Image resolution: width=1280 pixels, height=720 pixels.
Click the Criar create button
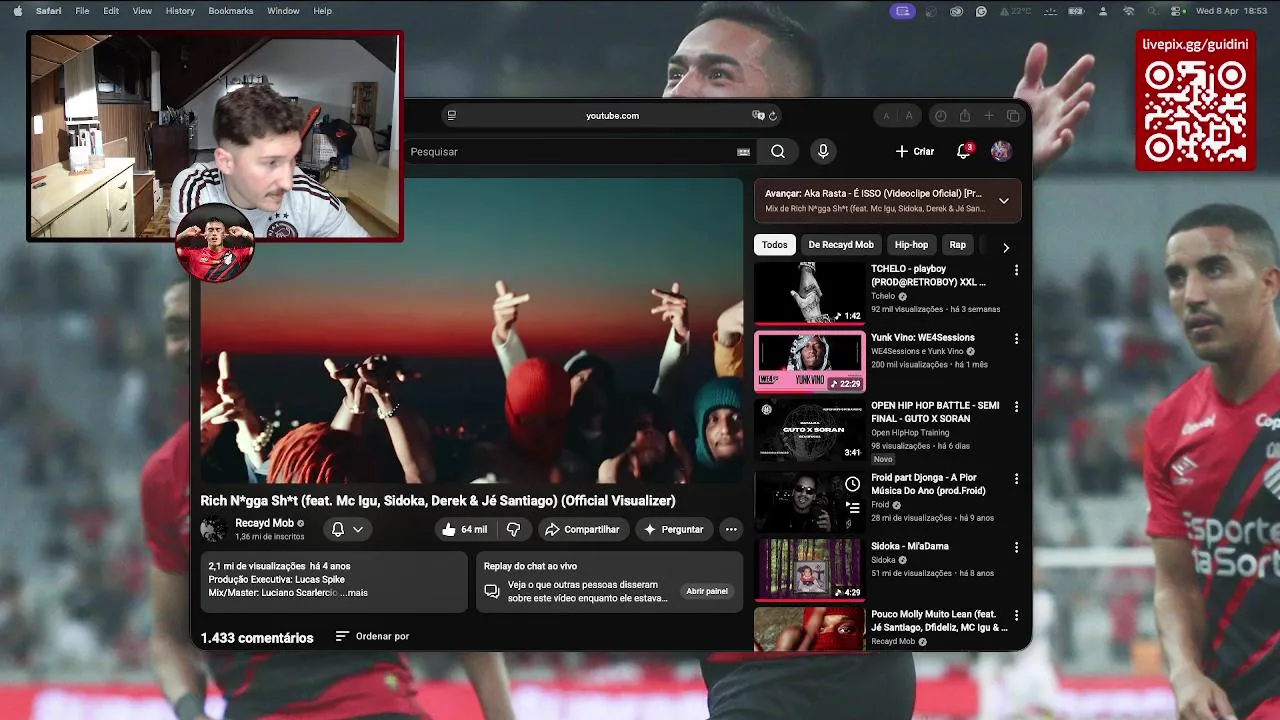pyautogui.click(x=915, y=151)
